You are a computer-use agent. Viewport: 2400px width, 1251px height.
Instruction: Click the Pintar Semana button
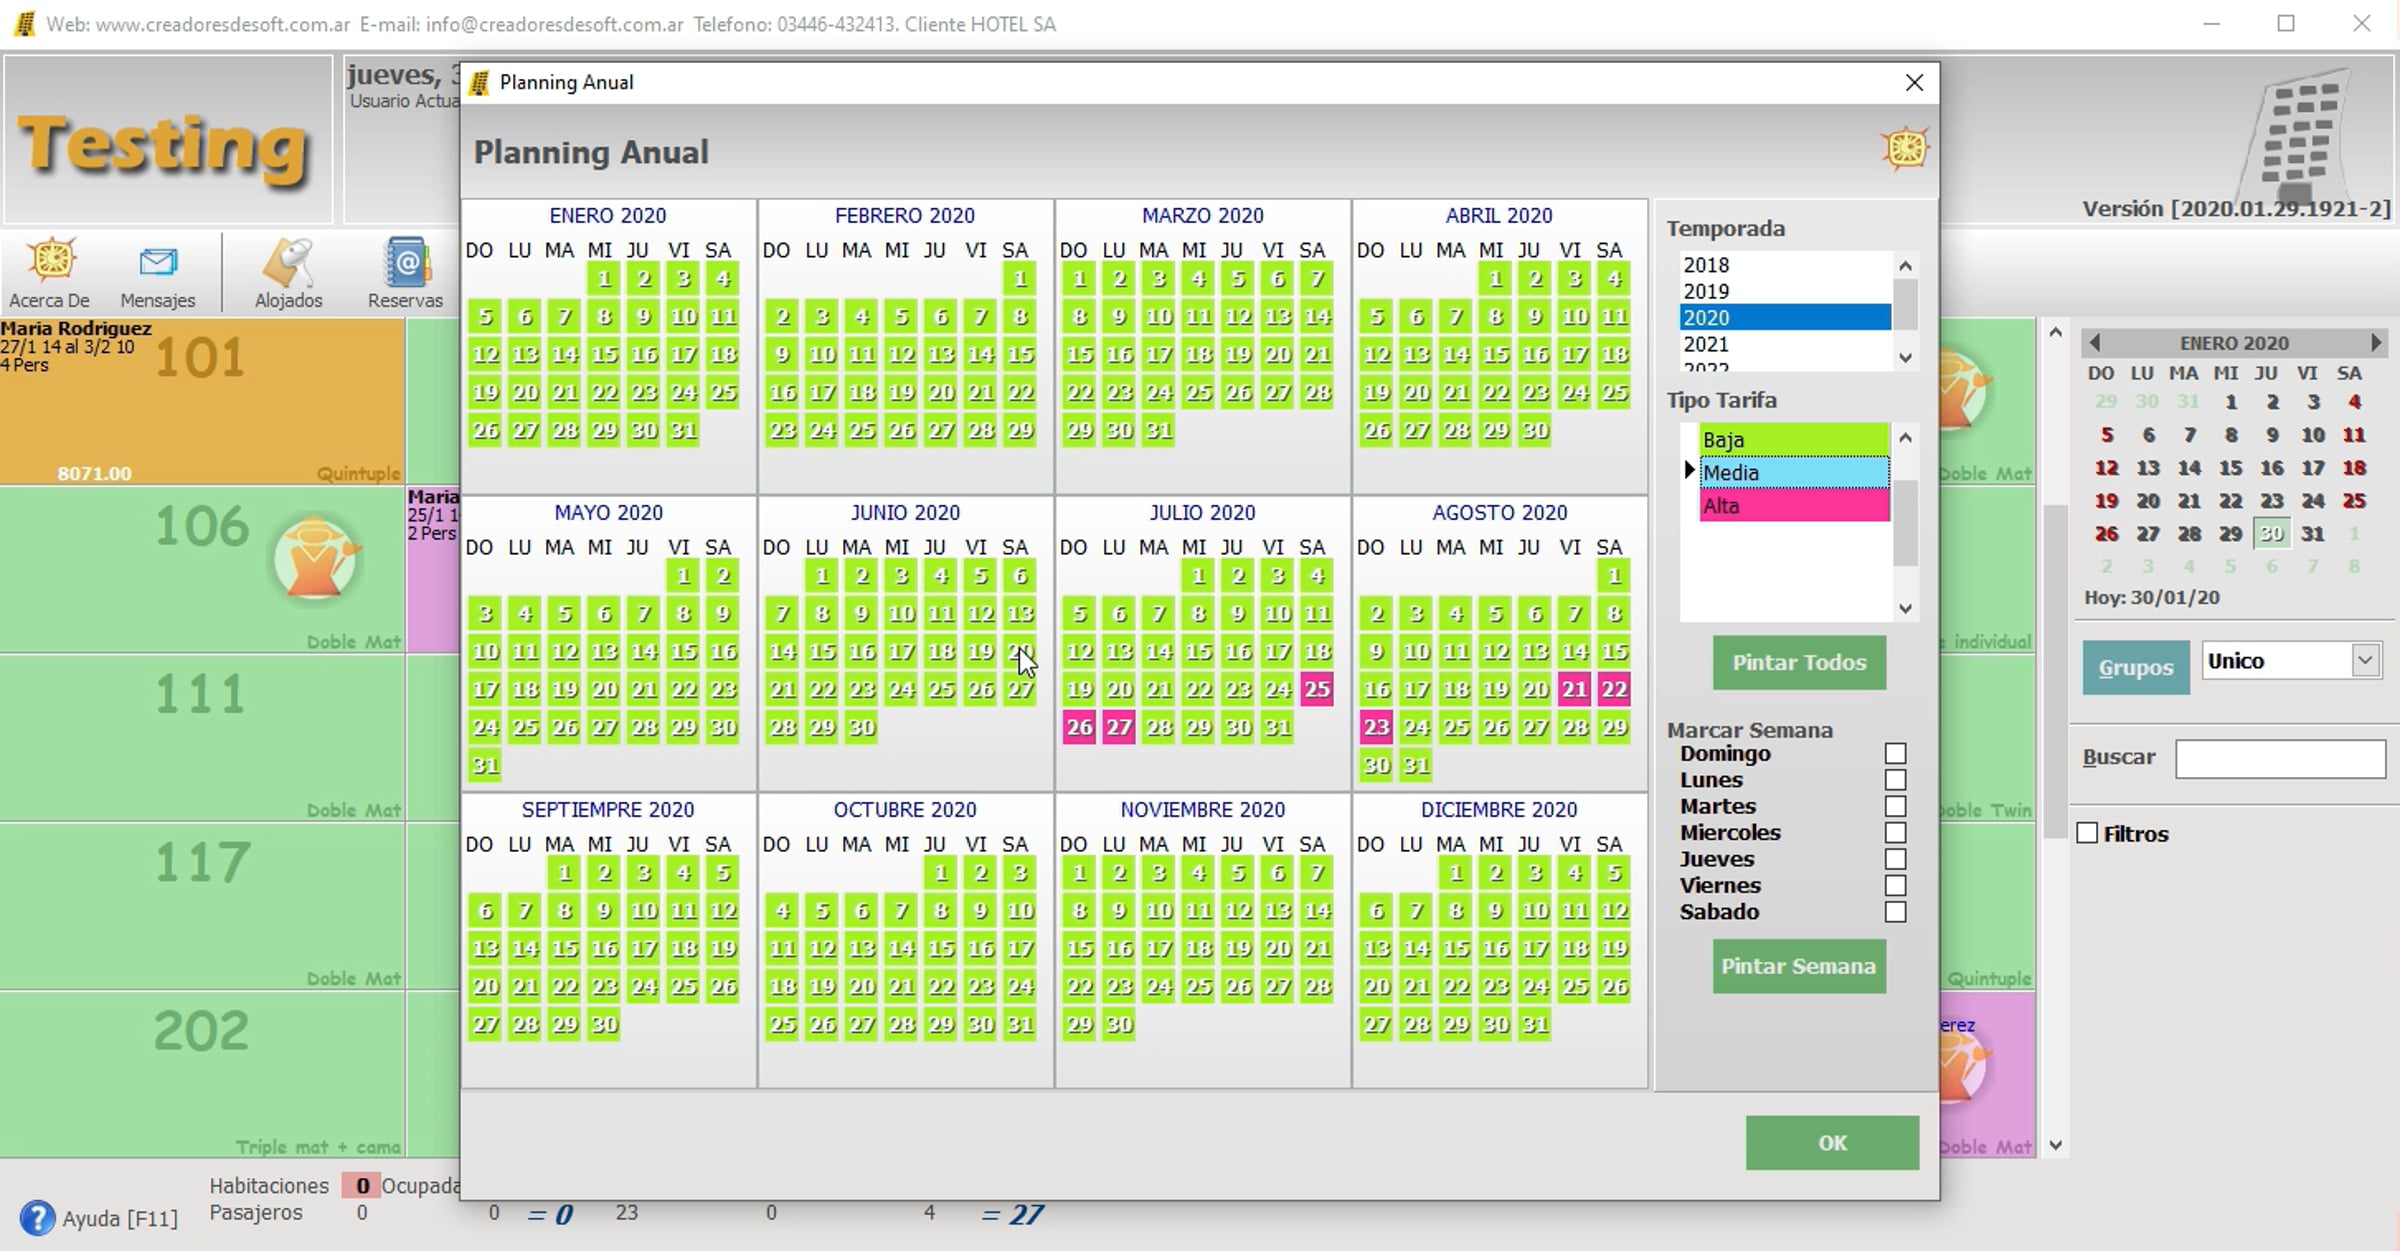pyautogui.click(x=1799, y=967)
